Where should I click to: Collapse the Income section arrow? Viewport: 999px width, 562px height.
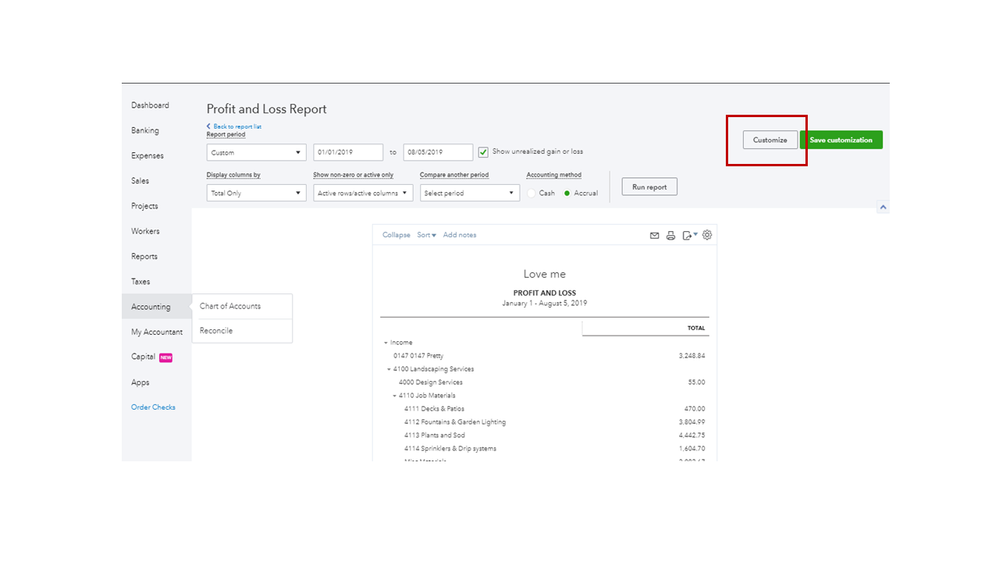(385, 343)
